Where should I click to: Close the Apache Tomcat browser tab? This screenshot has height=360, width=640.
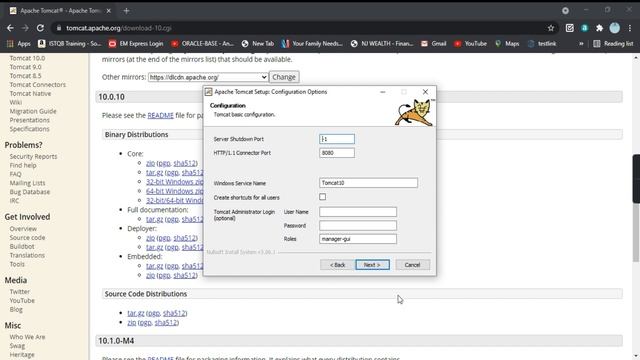[109, 11]
